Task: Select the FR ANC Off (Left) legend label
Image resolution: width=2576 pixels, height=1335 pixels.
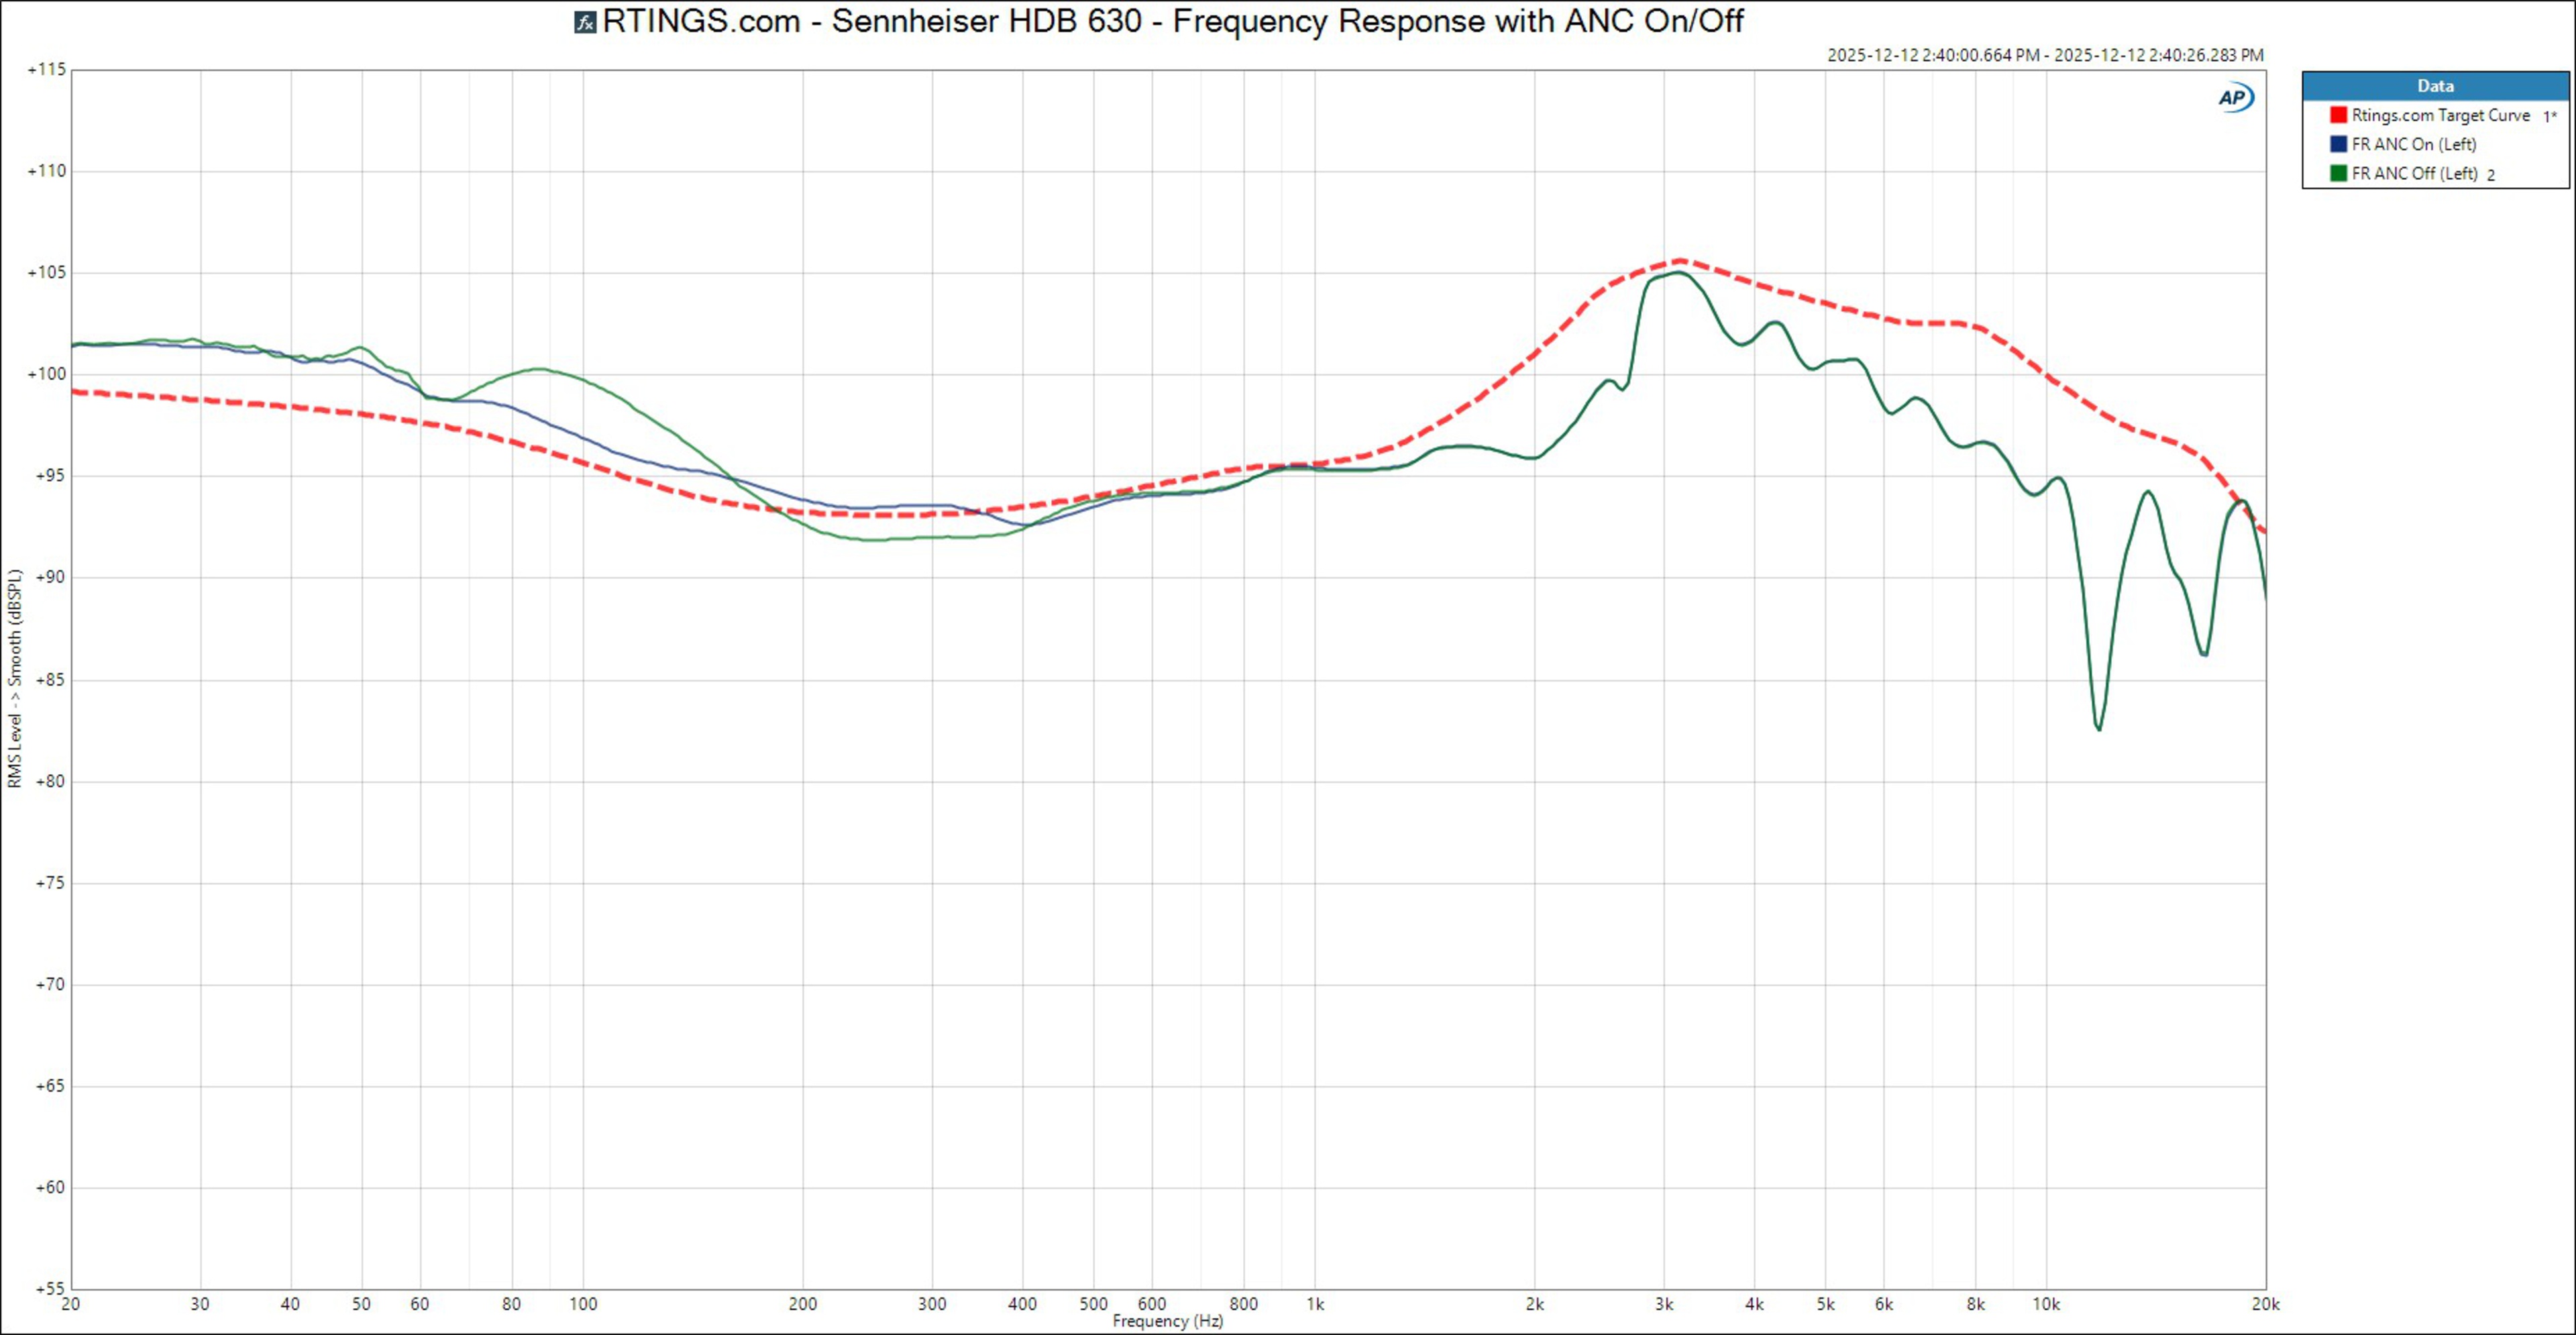Action: (2414, 173)
